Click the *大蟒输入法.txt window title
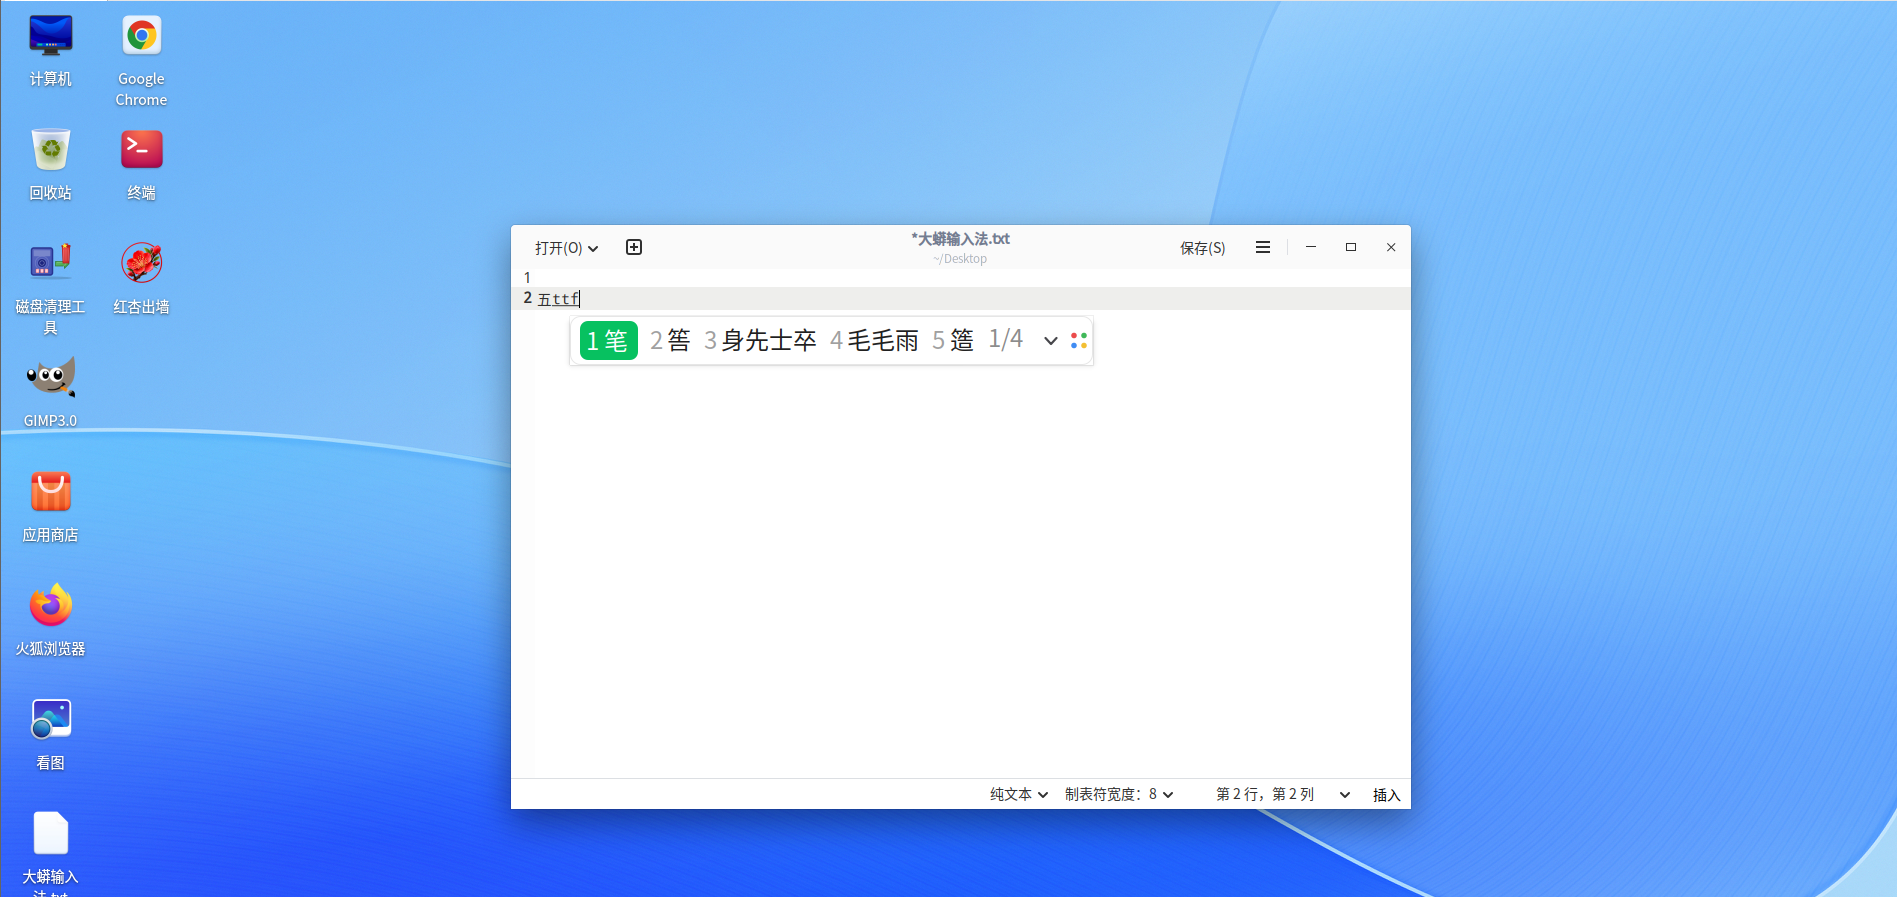The width and height of the screenshot is (1897, 897). [x=960, y=239]
